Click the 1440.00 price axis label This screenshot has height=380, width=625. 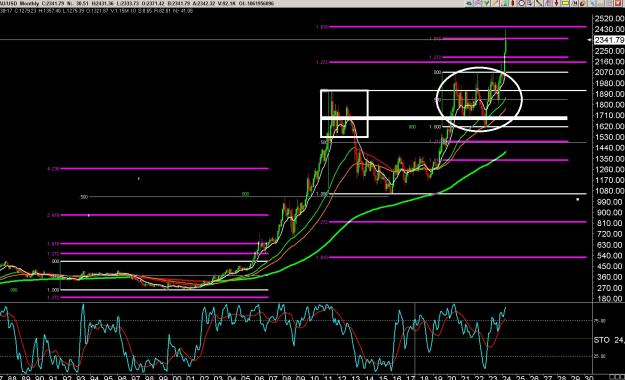click(x=609, y=148)
